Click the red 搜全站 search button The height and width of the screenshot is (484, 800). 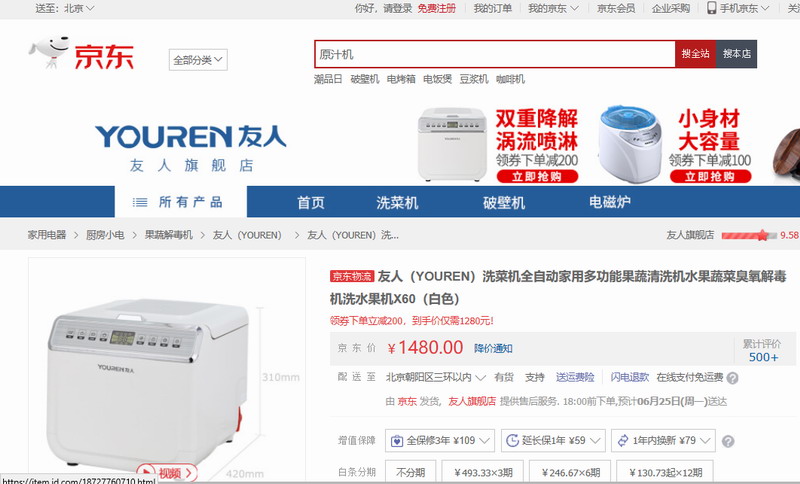pos(695,54)
